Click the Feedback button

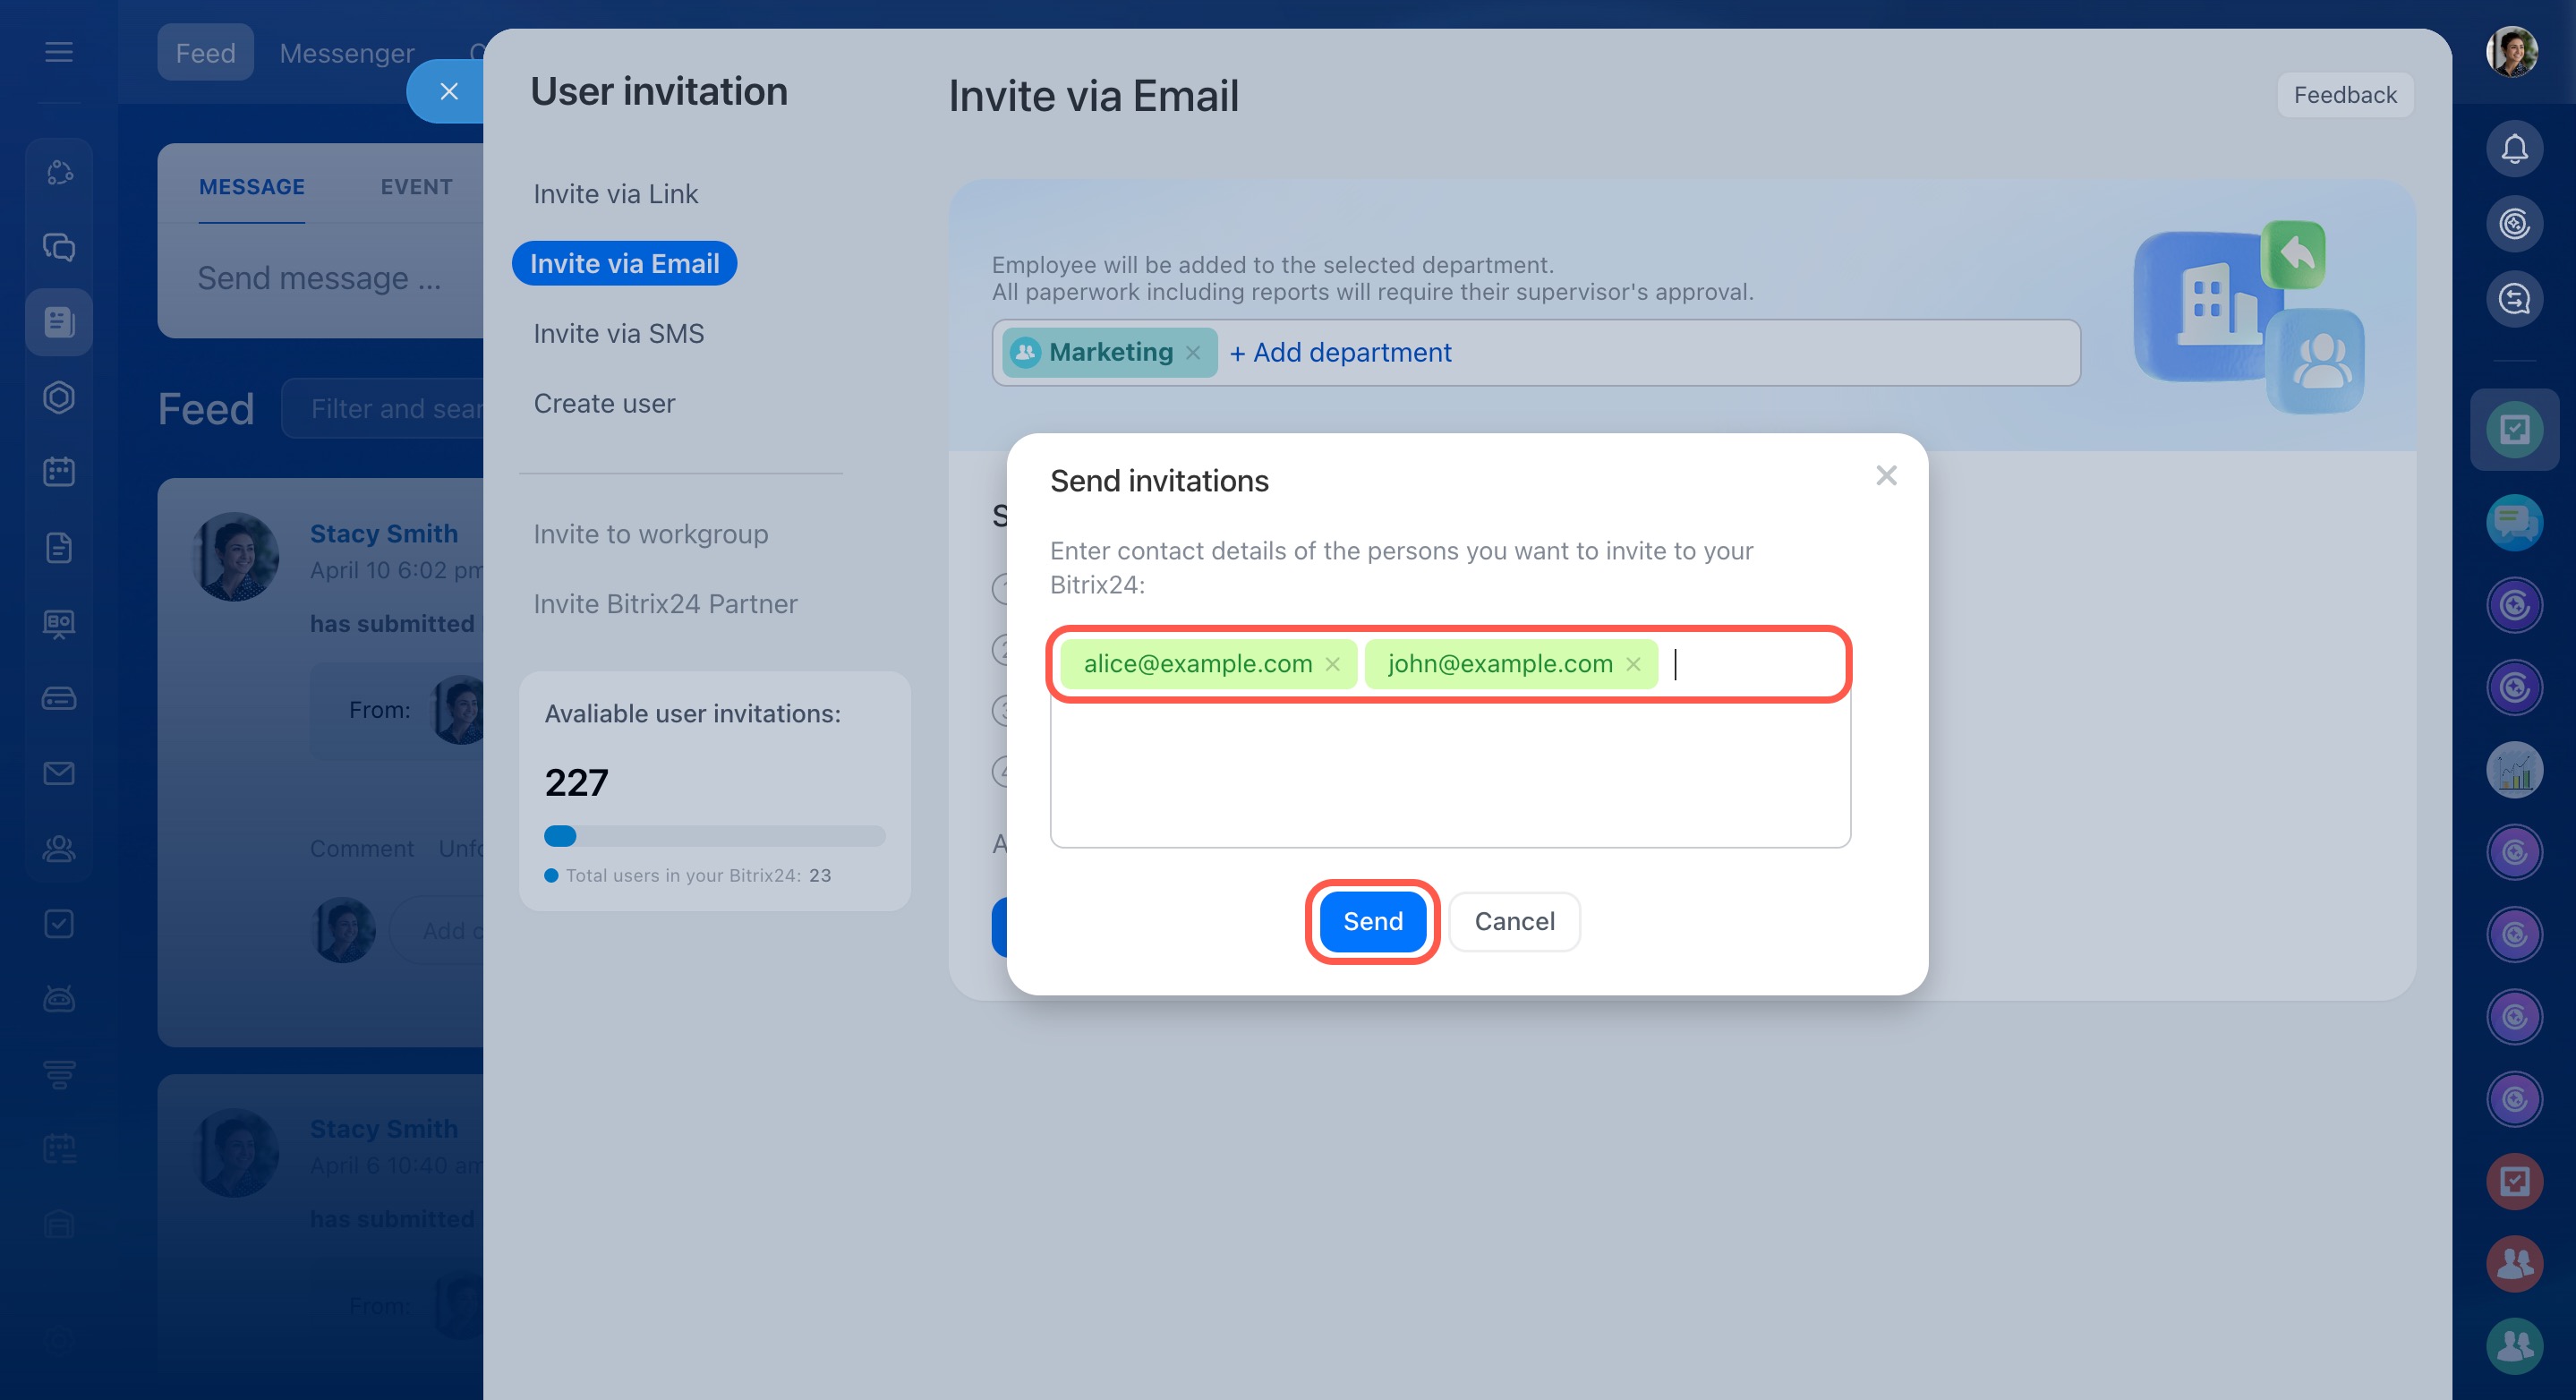pos(2344,95)
